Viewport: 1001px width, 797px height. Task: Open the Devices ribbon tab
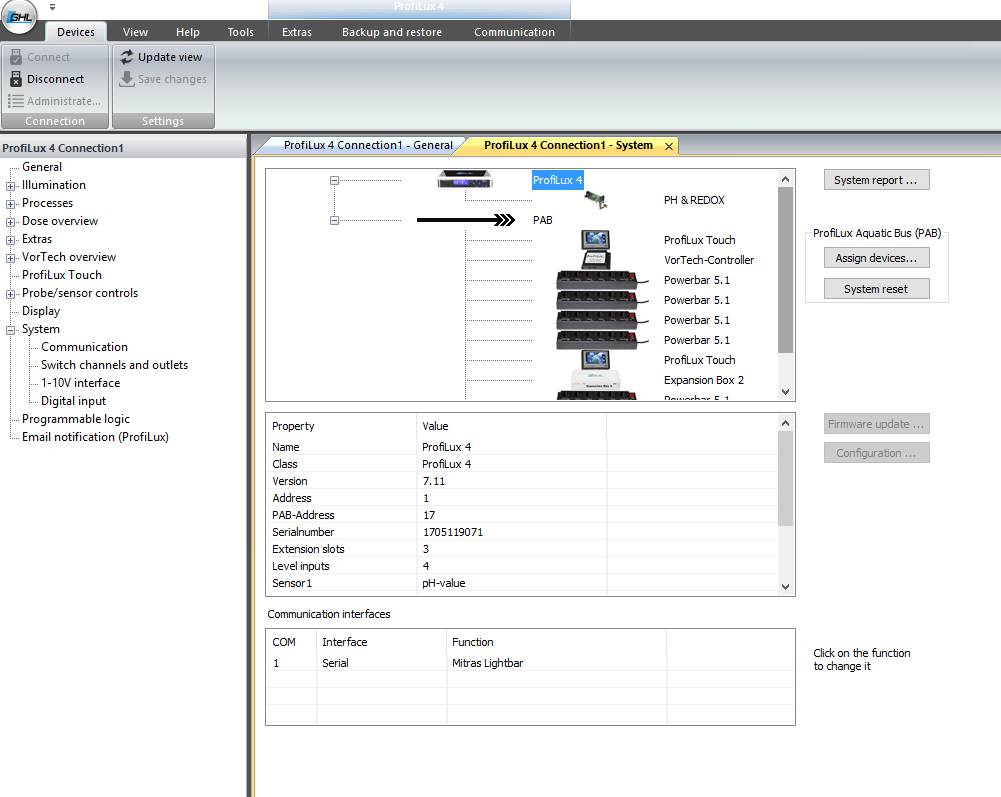(75, 32)
